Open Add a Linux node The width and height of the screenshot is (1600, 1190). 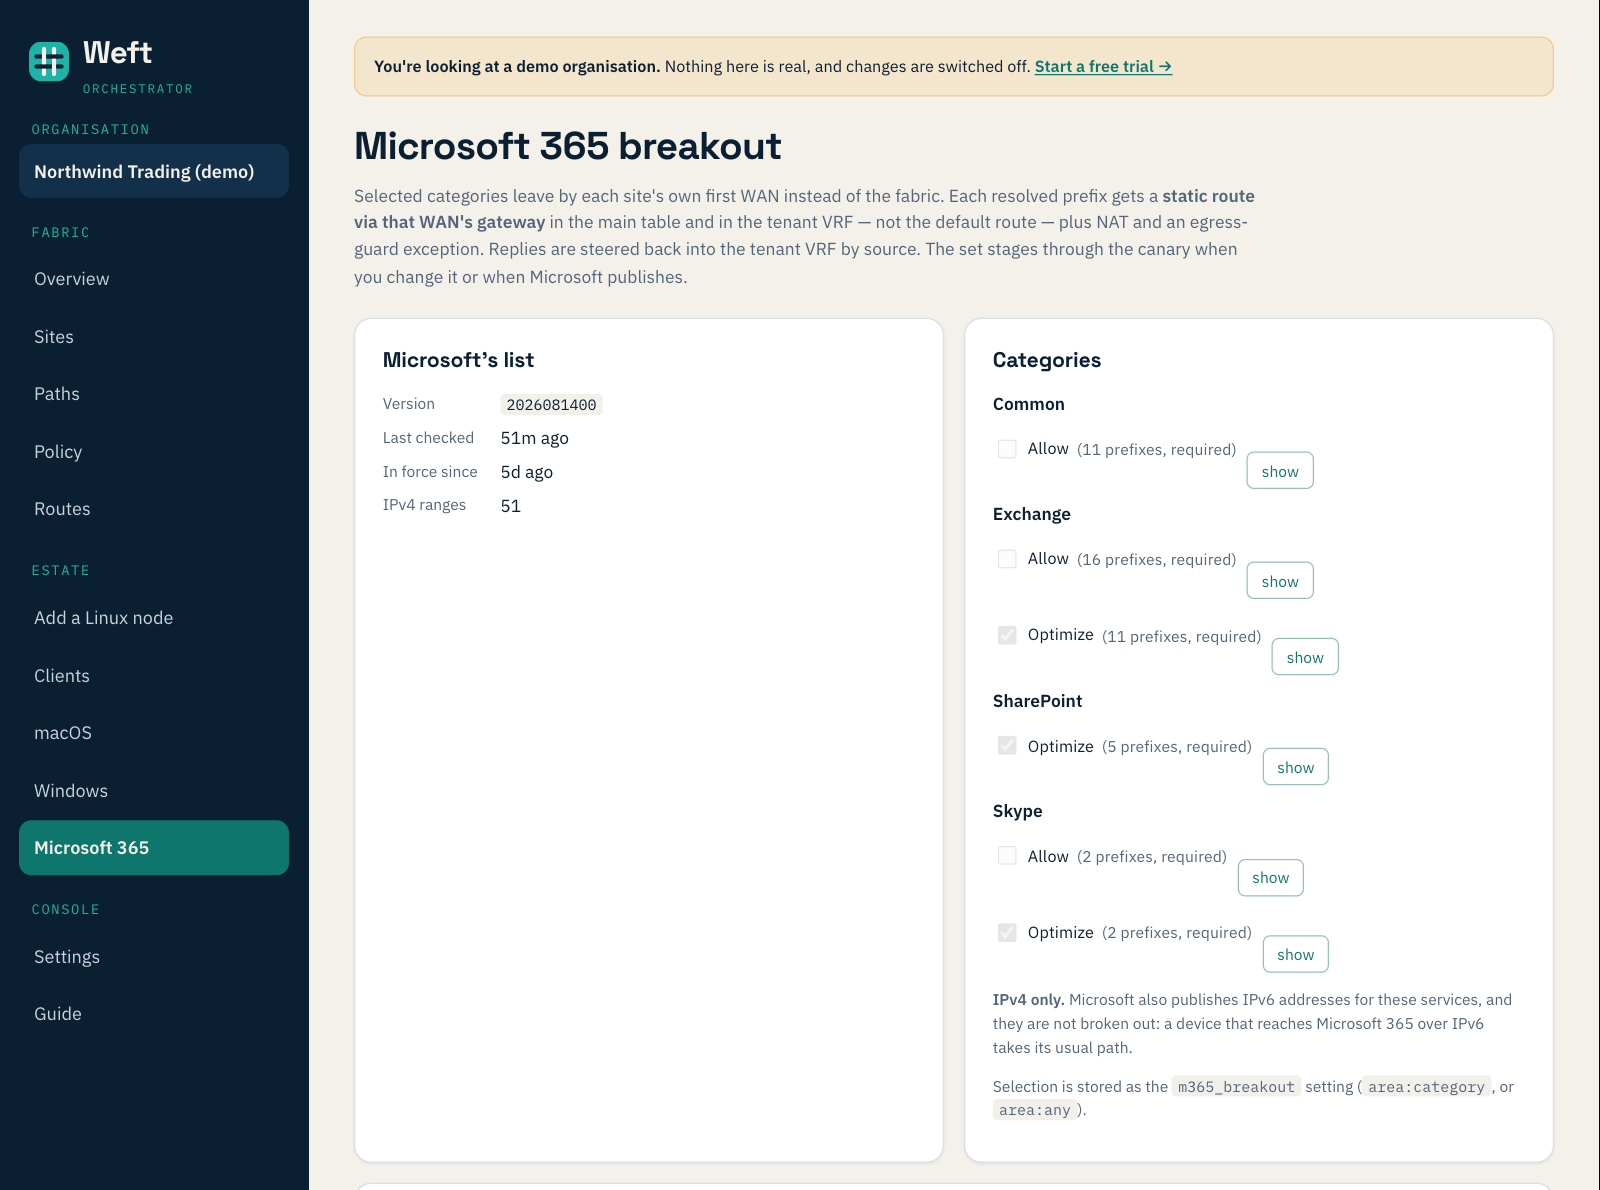[x=154, y=618]
